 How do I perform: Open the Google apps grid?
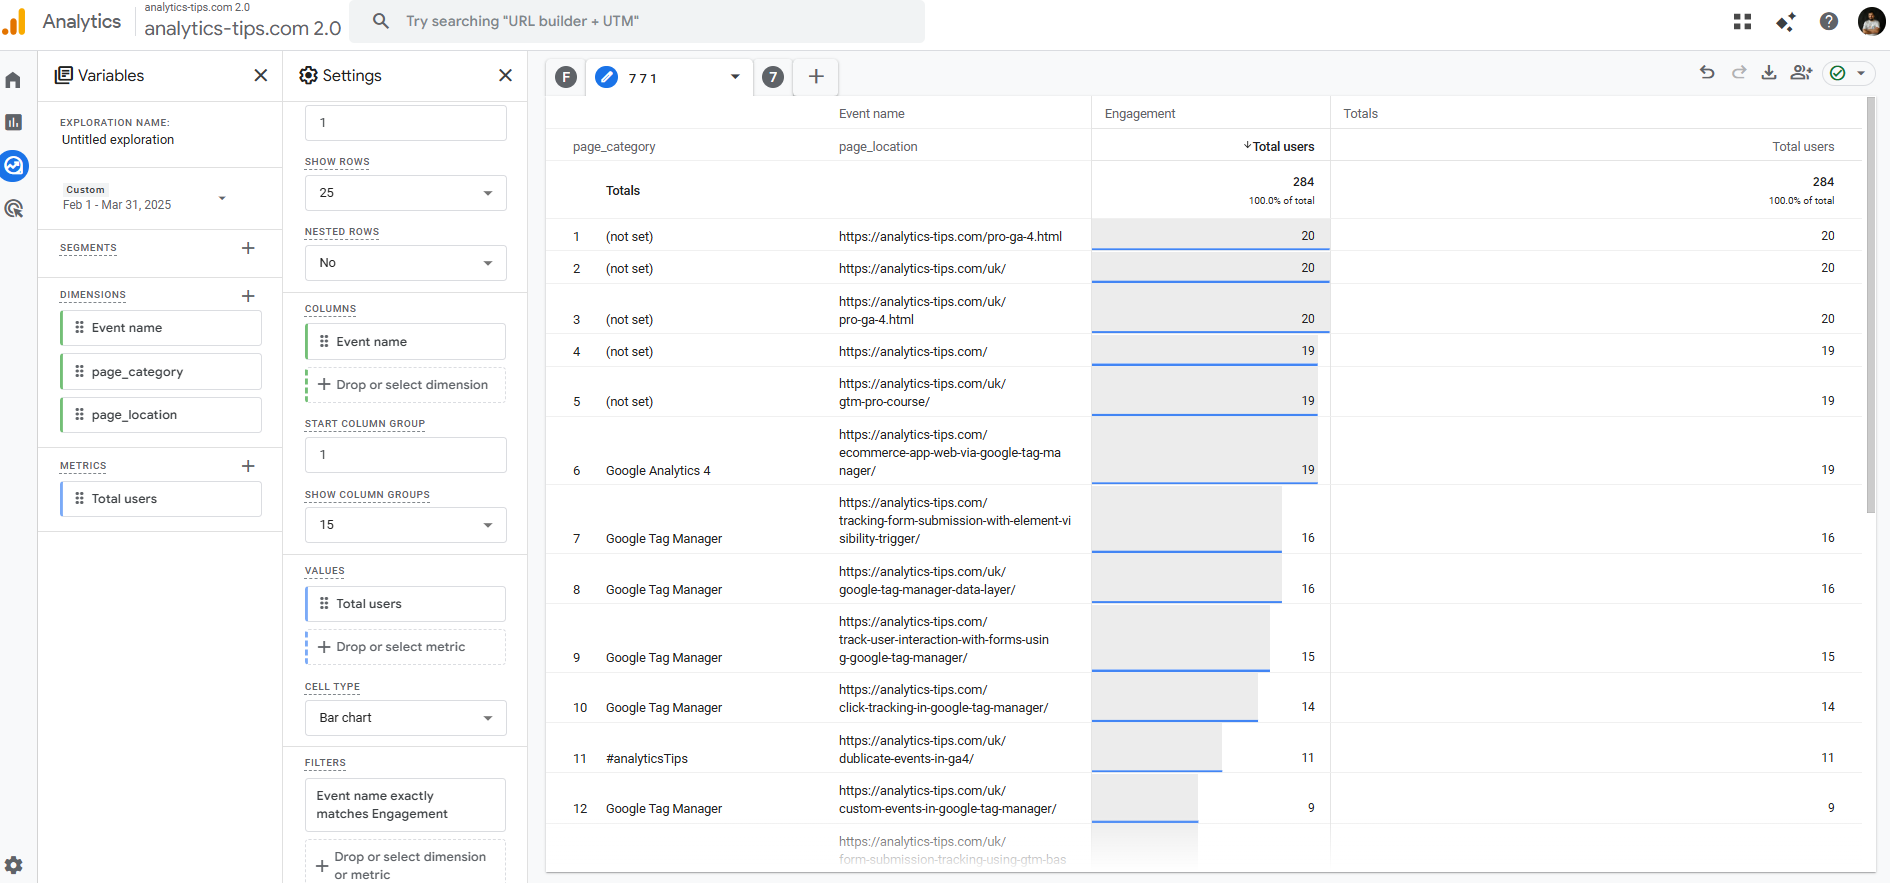click(x=1742, y=21)
